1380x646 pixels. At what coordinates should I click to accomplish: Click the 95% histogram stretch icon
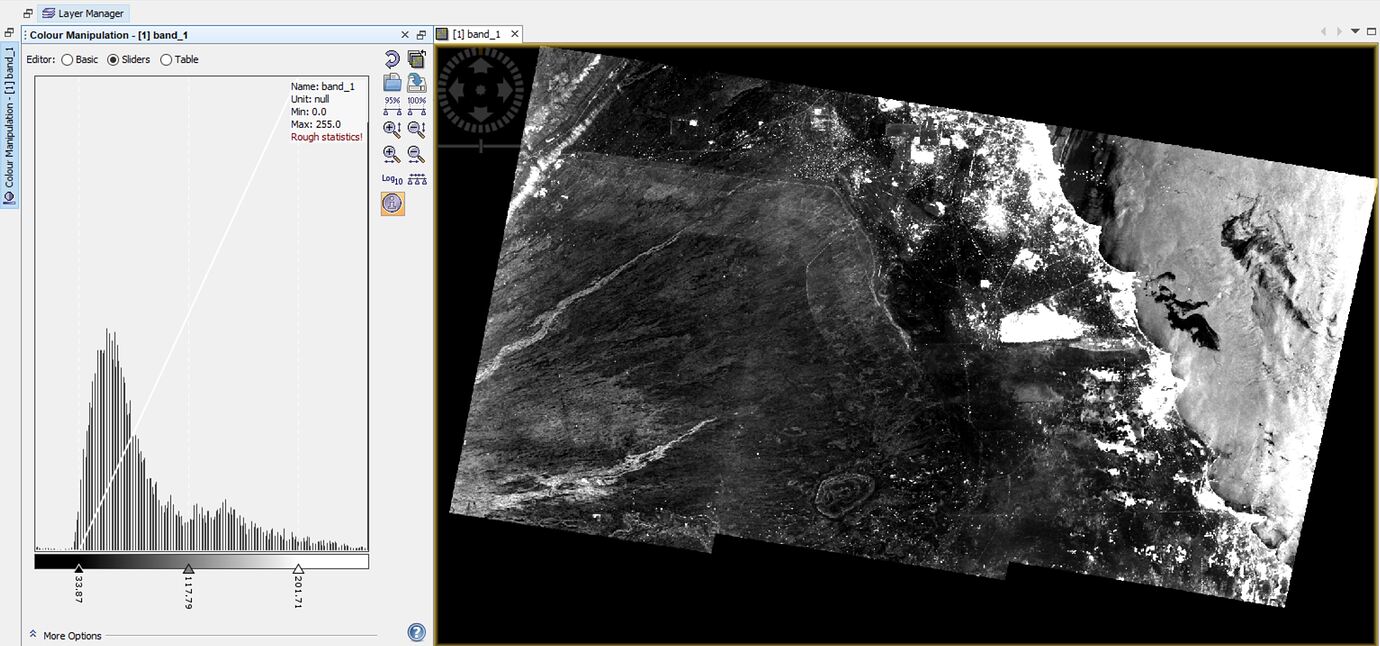click(392, 105)
